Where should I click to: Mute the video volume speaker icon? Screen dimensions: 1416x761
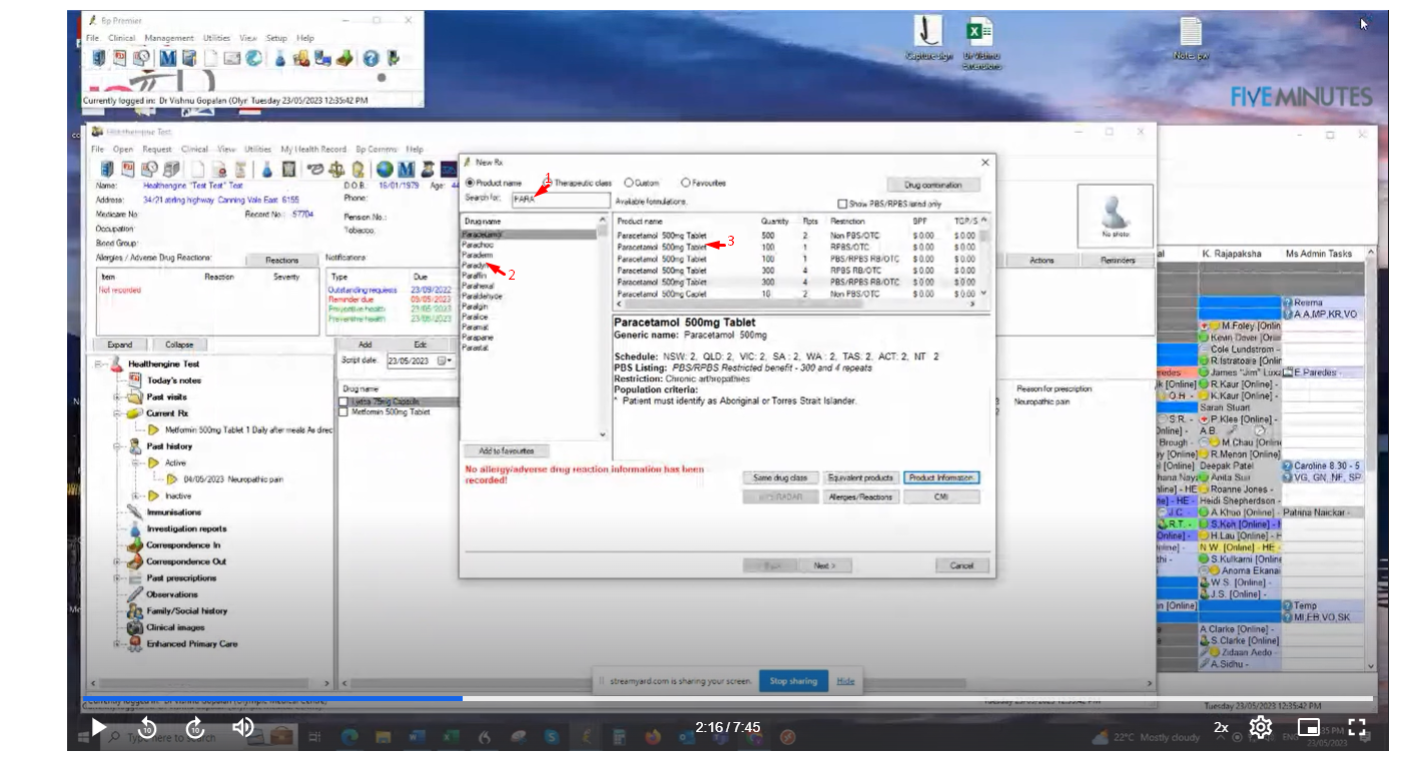243,727
